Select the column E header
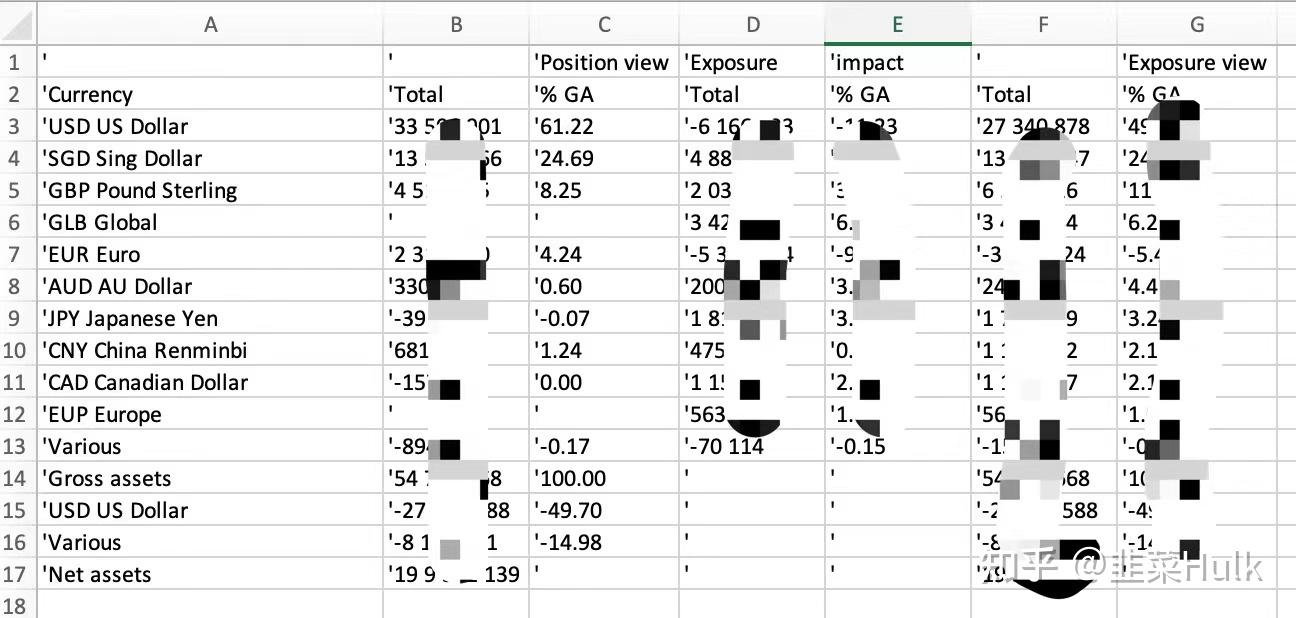 tap(897, 24)
